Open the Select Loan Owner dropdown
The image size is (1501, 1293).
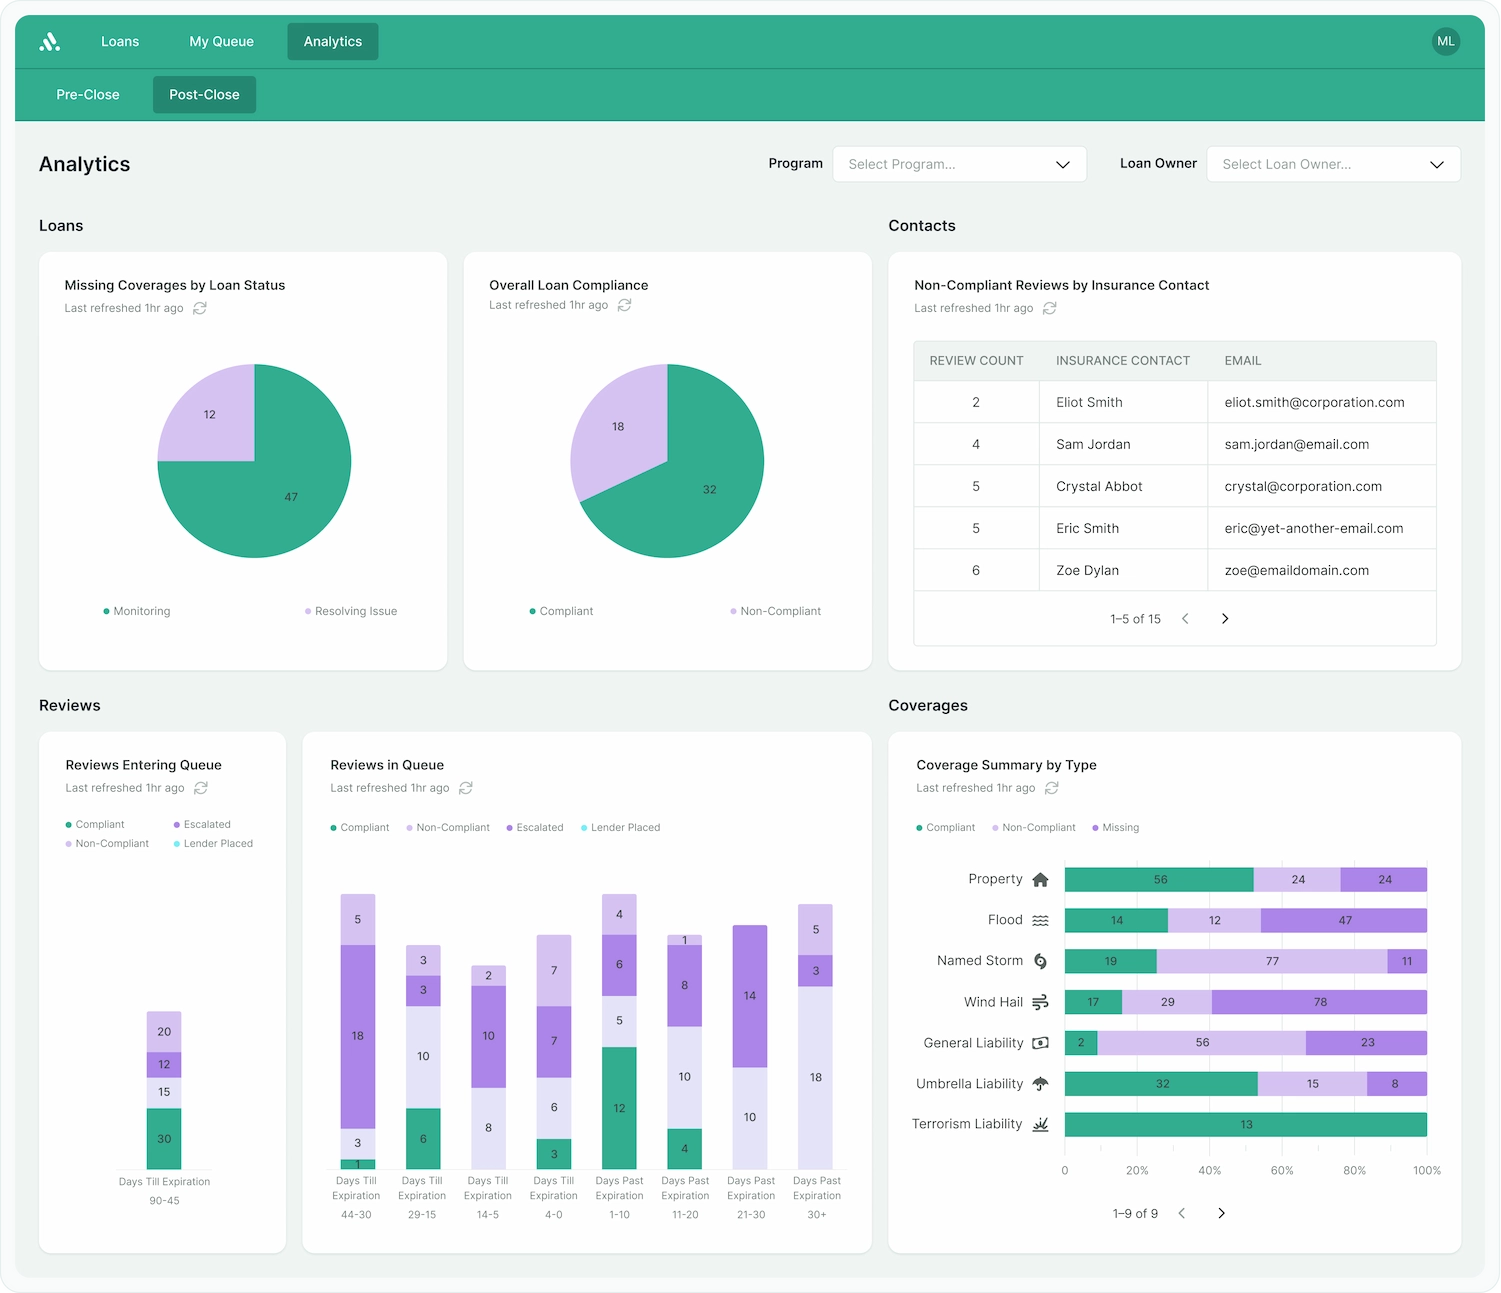[x=1333, y=164]
